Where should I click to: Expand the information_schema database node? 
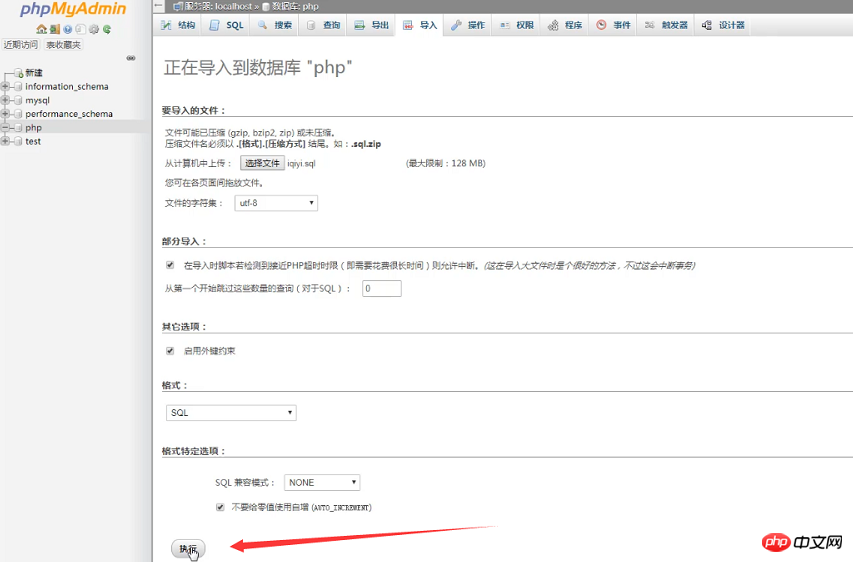[x=5, y=87]
